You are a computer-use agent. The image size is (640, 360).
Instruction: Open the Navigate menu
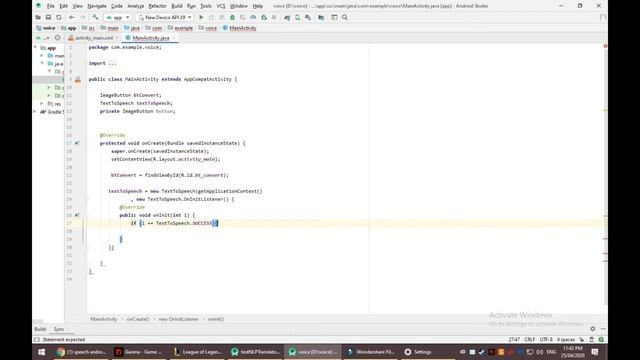97,6
